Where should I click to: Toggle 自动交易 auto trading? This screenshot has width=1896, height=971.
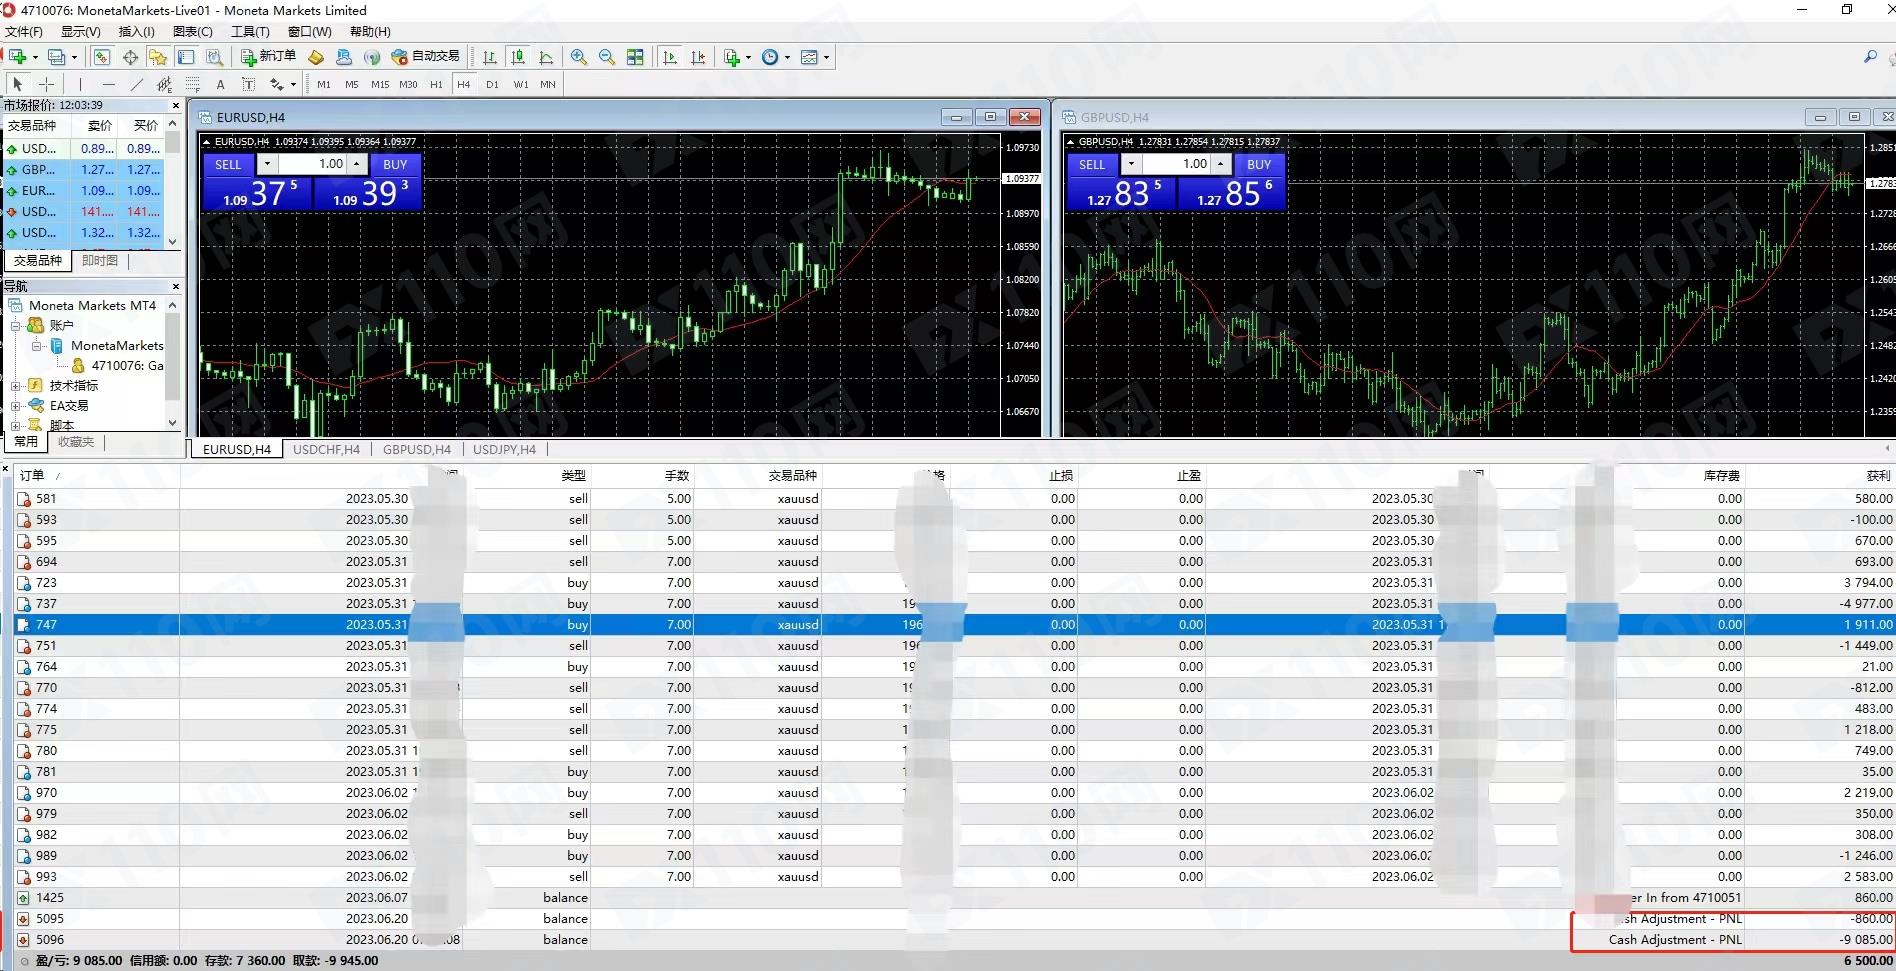[x=427, y=57]
